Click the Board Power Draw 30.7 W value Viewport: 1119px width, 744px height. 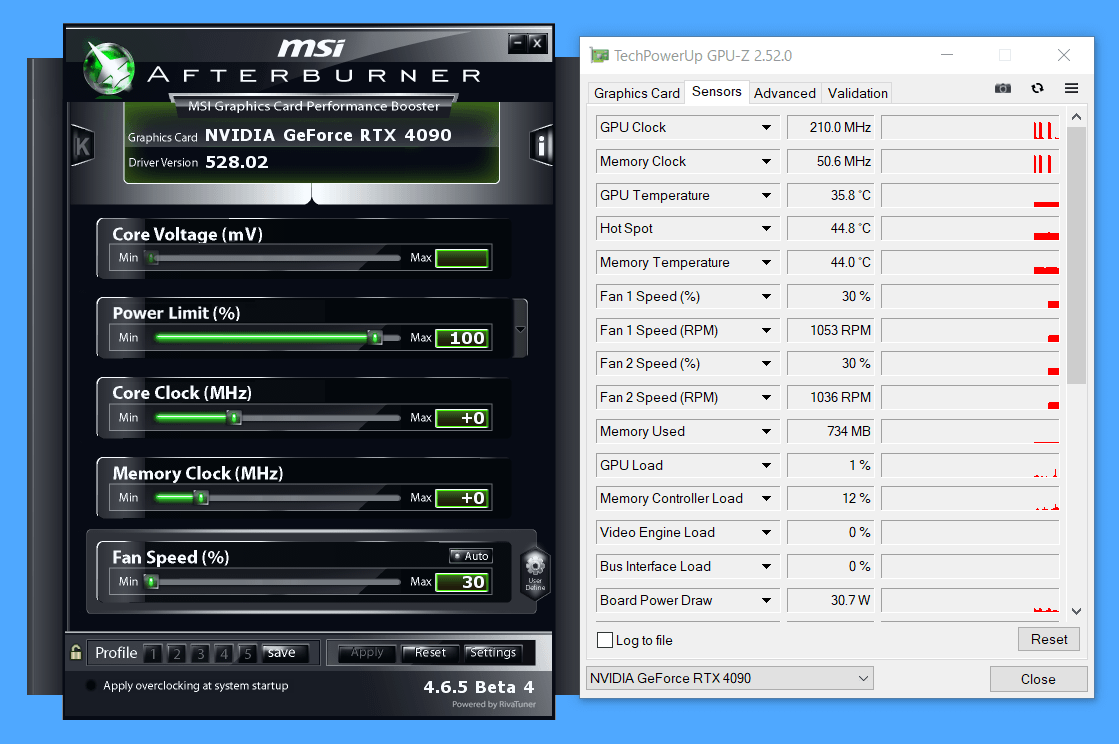tap(831, 600)
